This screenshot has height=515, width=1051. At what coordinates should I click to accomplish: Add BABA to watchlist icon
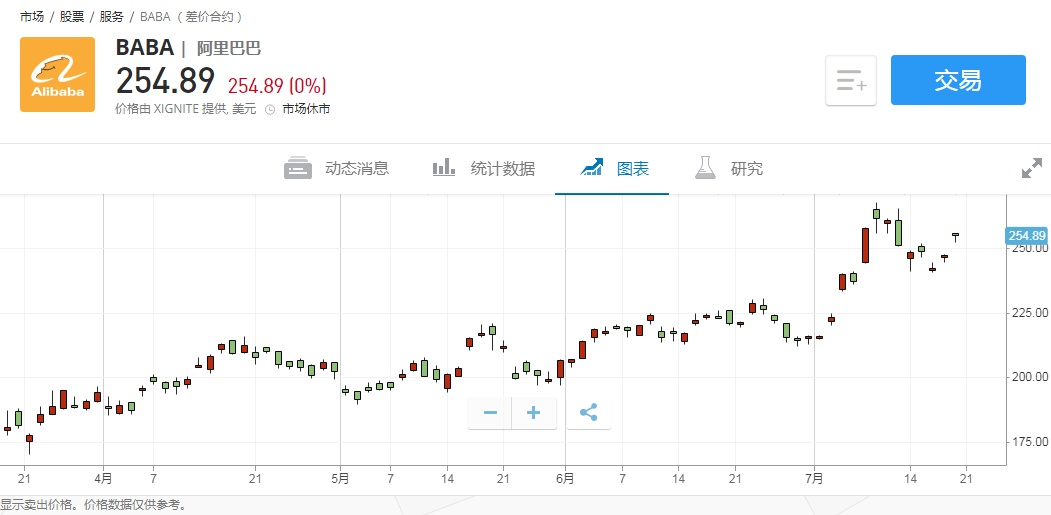(851, 81)
